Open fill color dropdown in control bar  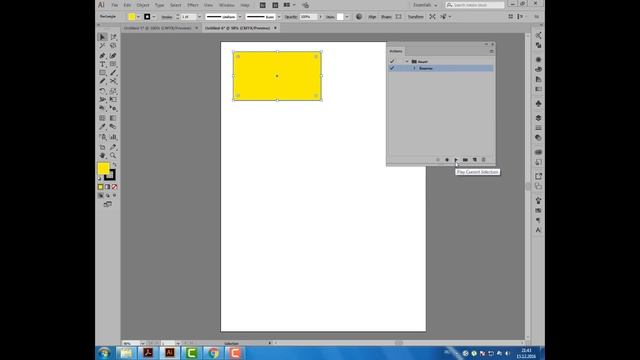coord(138,17)
